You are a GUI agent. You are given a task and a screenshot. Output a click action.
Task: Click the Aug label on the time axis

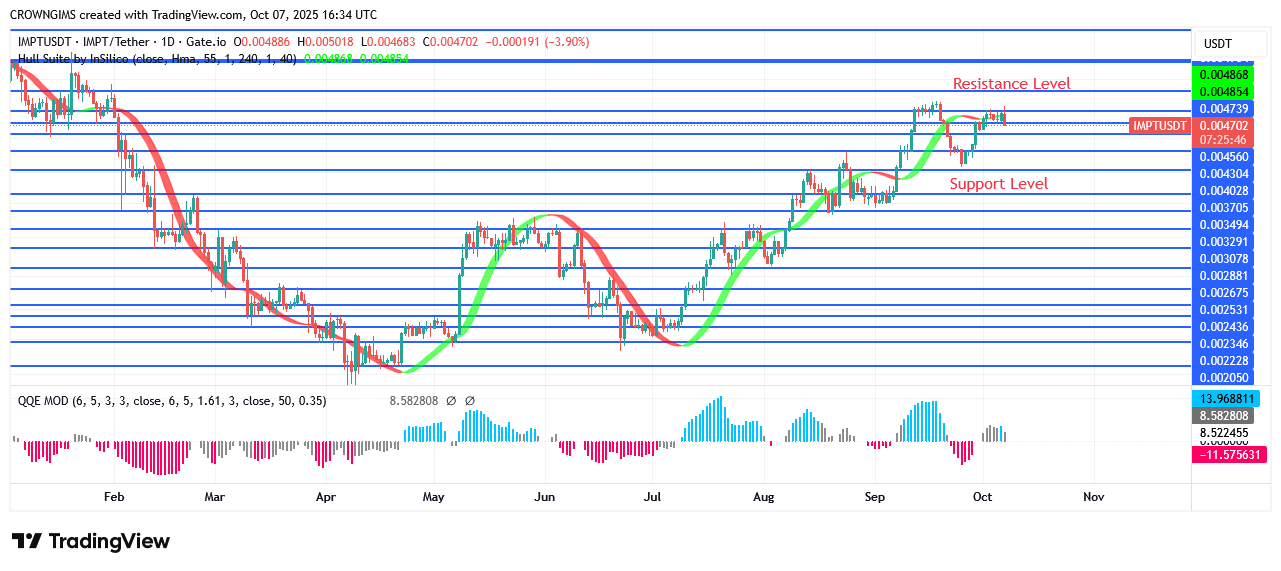(x=763, y=496)
